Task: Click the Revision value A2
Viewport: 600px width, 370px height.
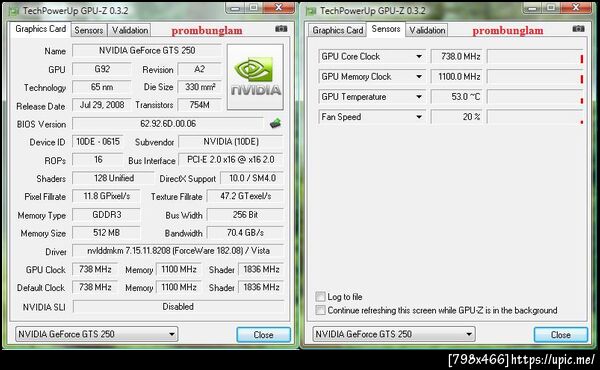Action: tap(200, 69)
